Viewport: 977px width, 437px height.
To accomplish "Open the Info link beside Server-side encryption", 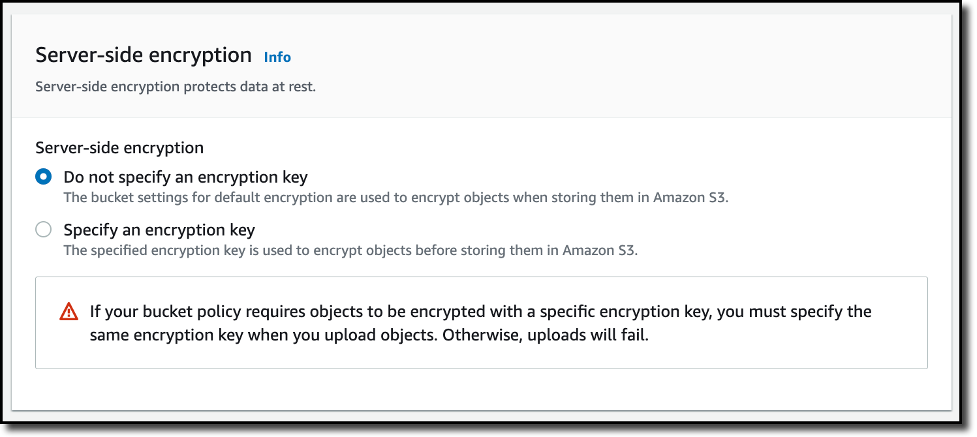I will (x=277, y=57).
